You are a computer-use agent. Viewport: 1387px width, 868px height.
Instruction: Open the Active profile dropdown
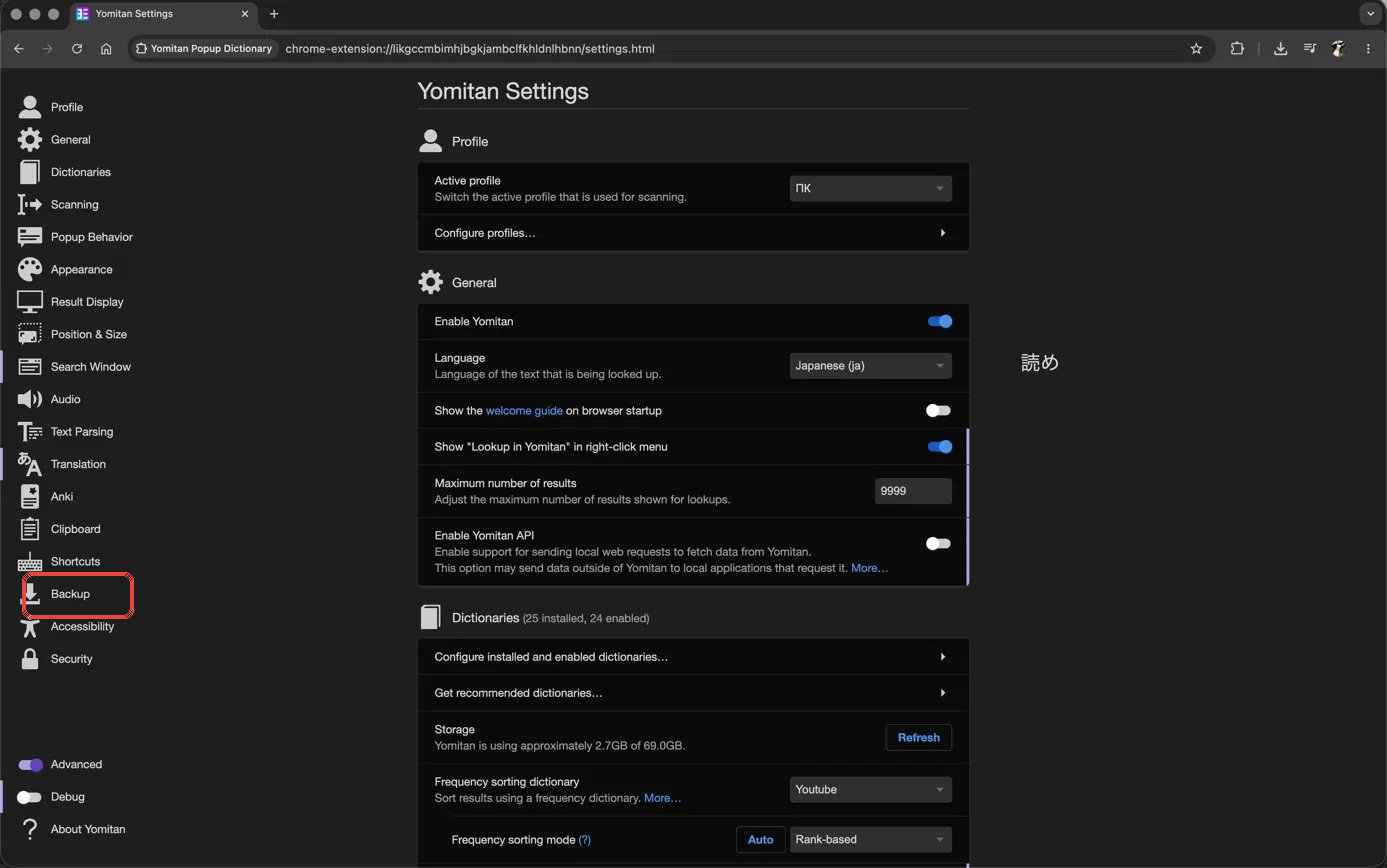[870, 188]
